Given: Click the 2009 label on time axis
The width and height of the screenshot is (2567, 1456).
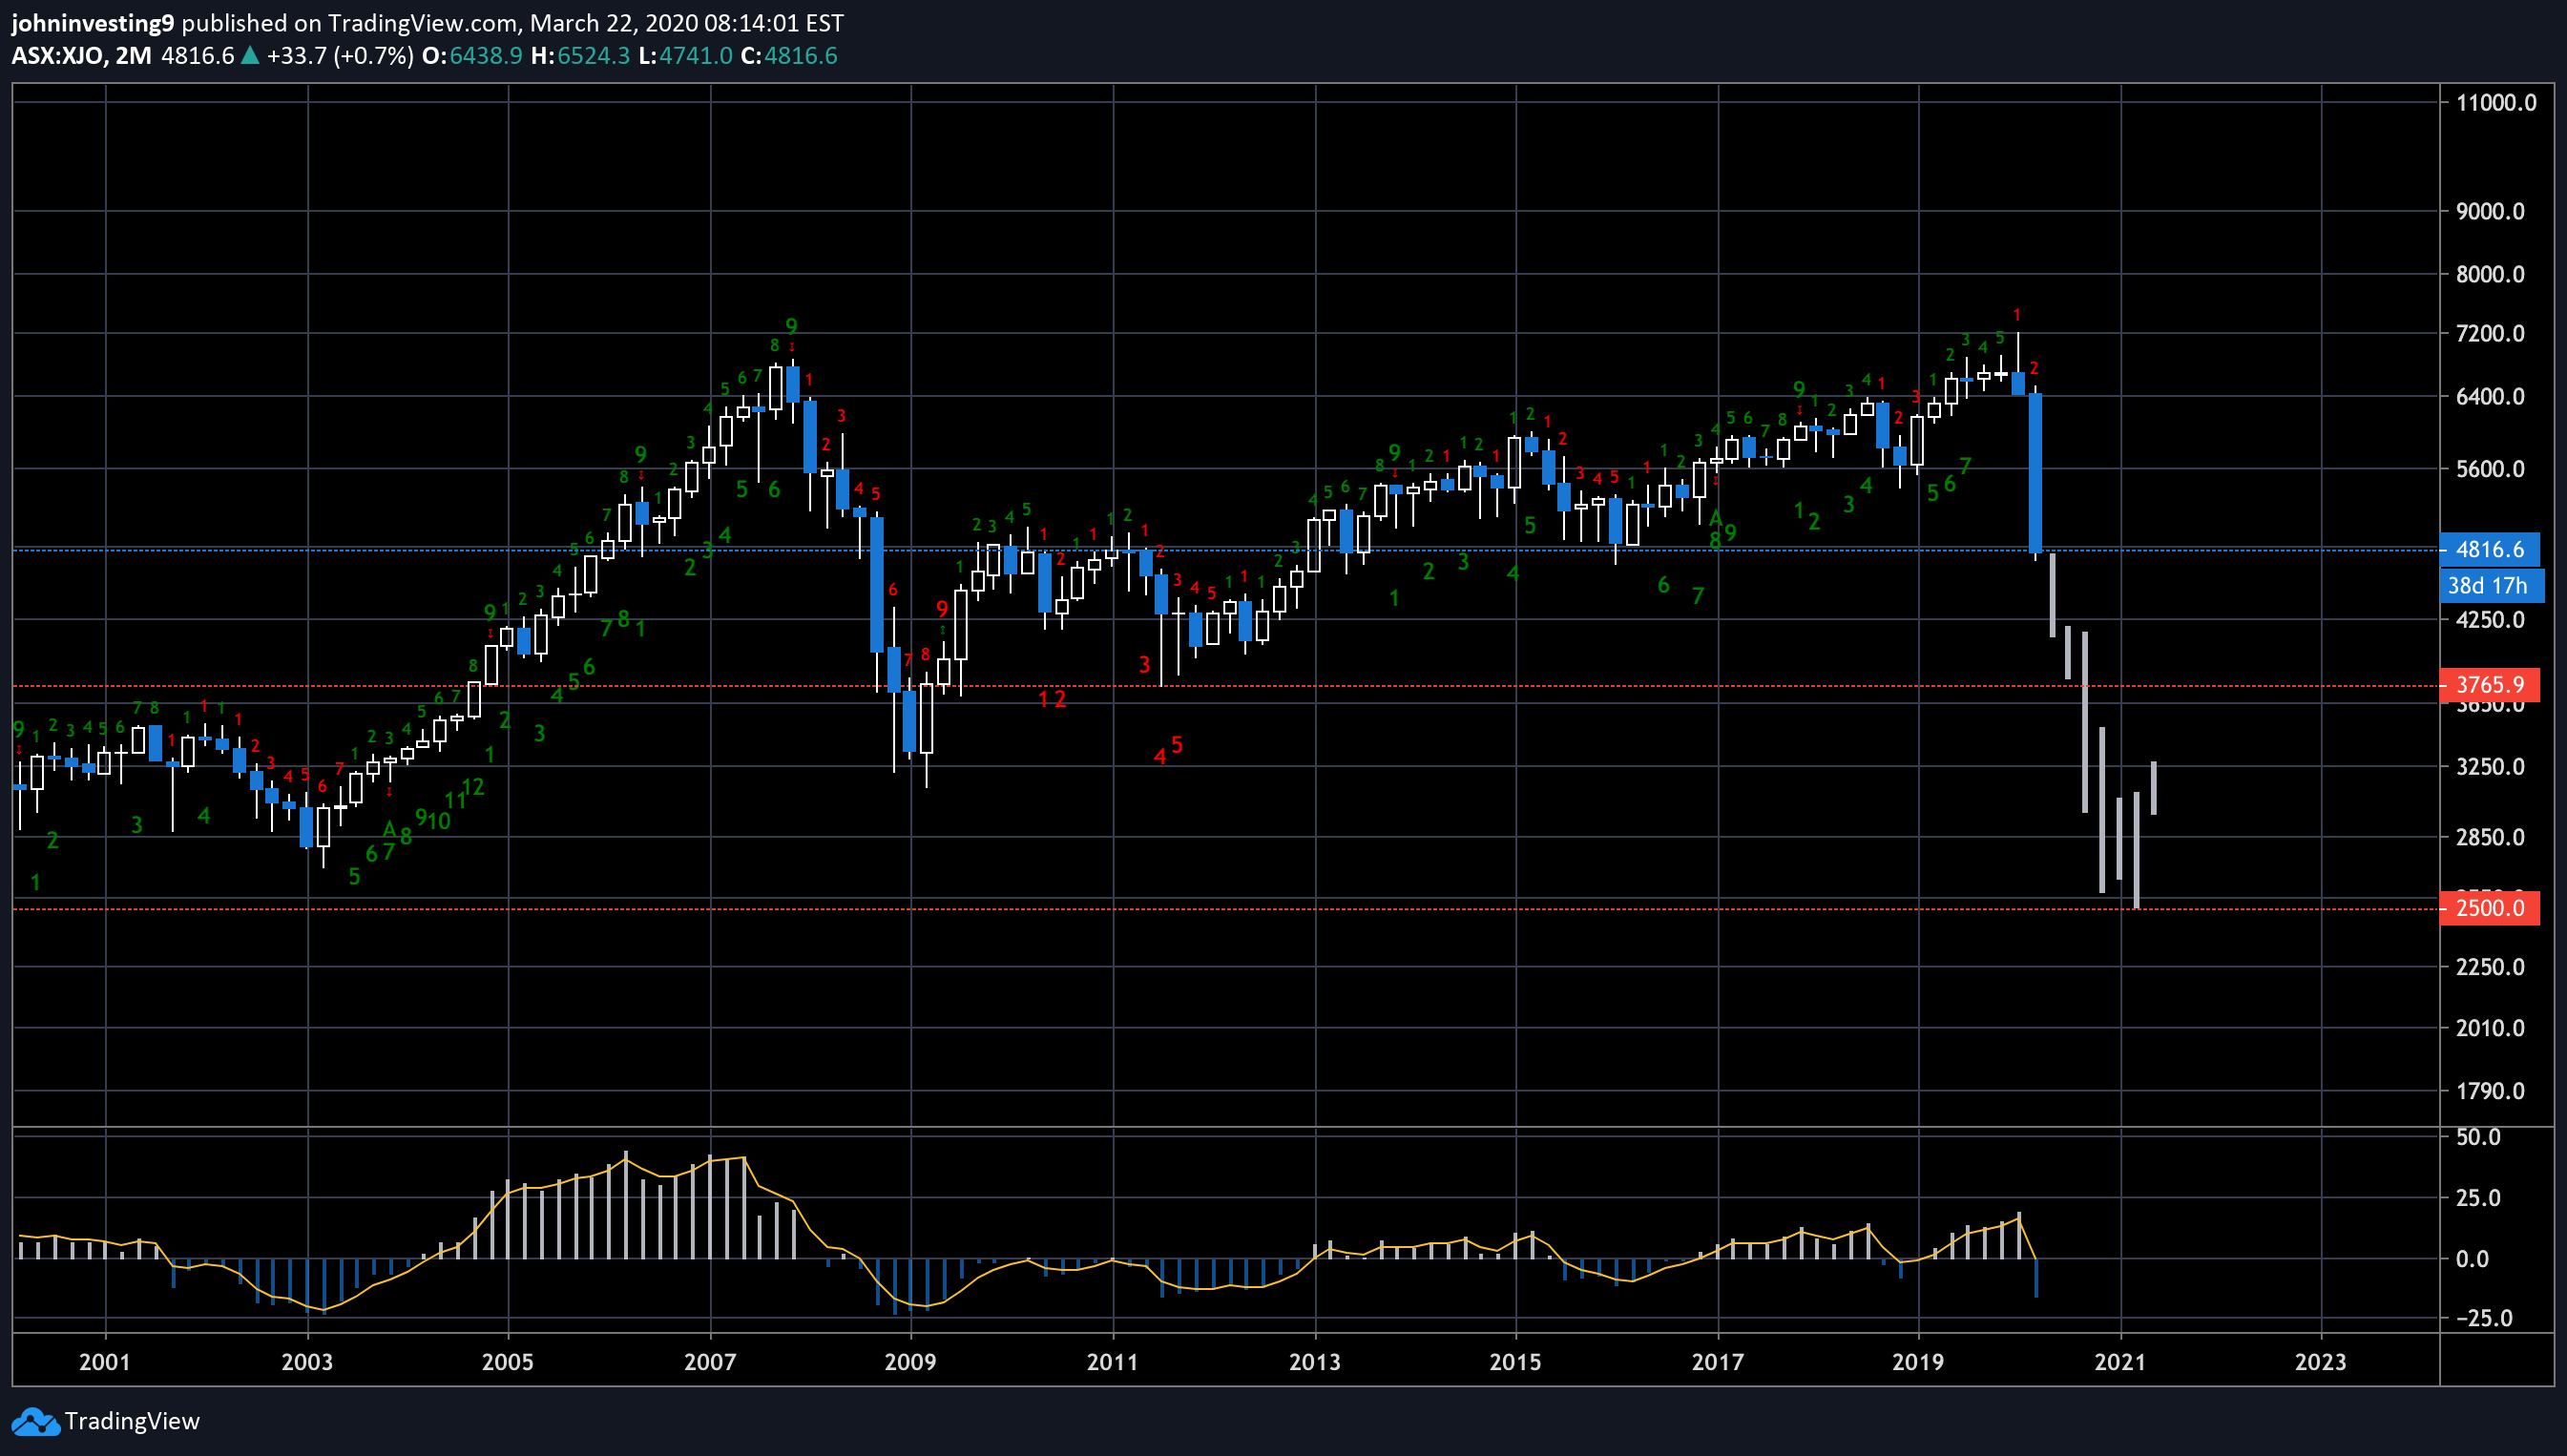Looking at the screenshot, I should pos(910,1362).
